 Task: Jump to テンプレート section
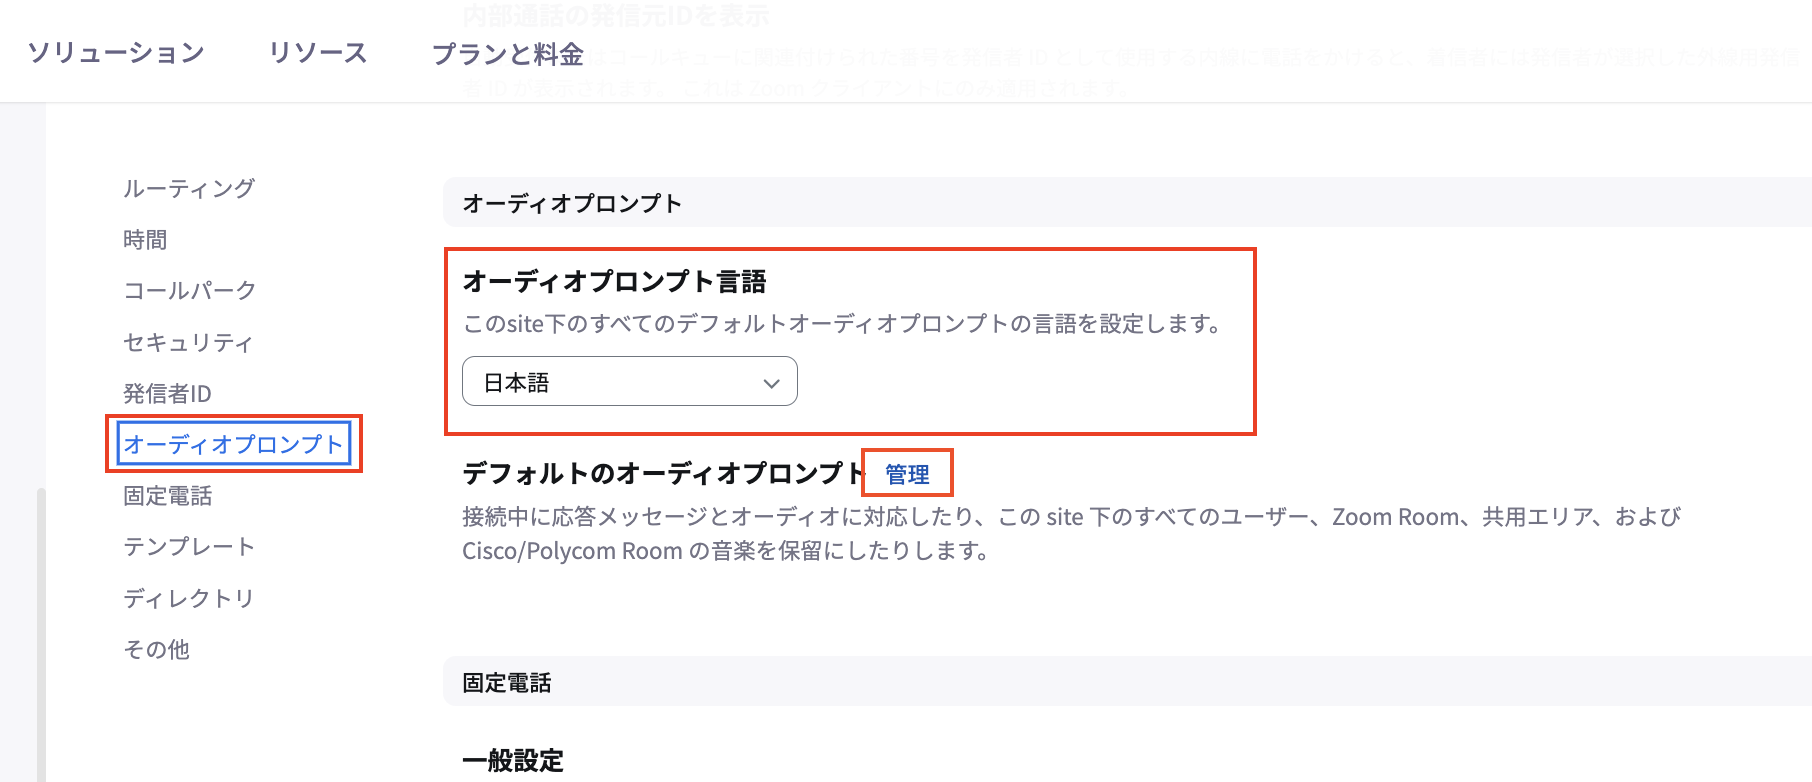click(x=189, y=547)
